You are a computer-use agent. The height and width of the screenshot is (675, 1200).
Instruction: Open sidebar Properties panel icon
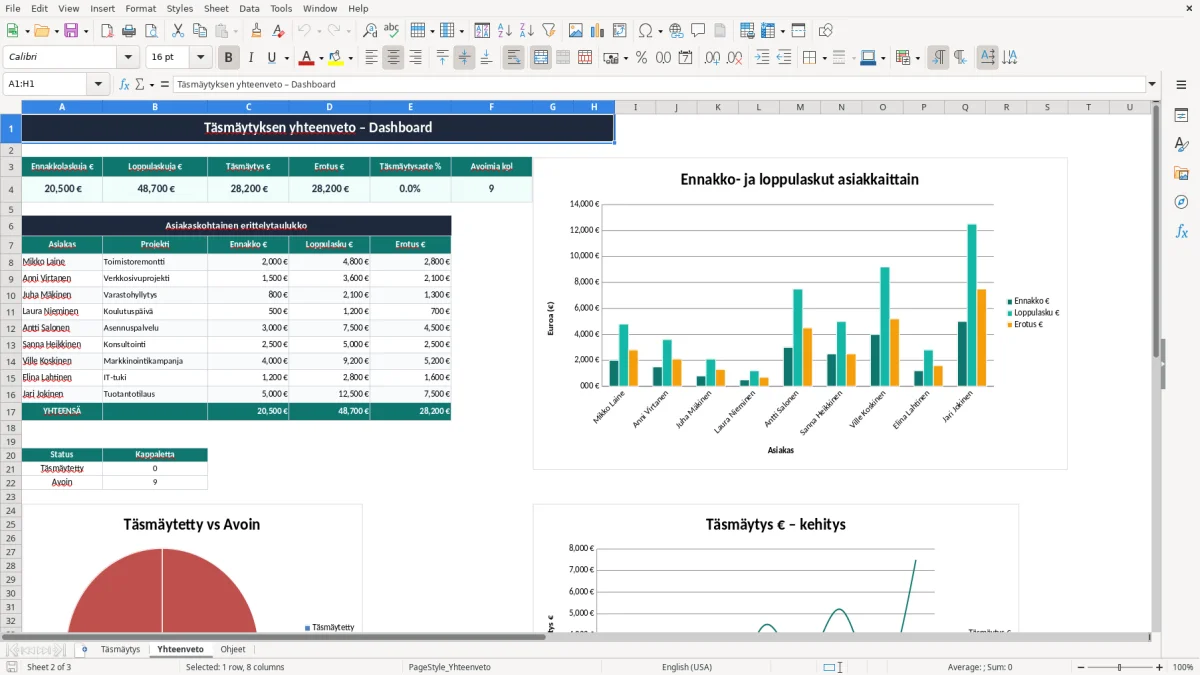coord(1181,116)
